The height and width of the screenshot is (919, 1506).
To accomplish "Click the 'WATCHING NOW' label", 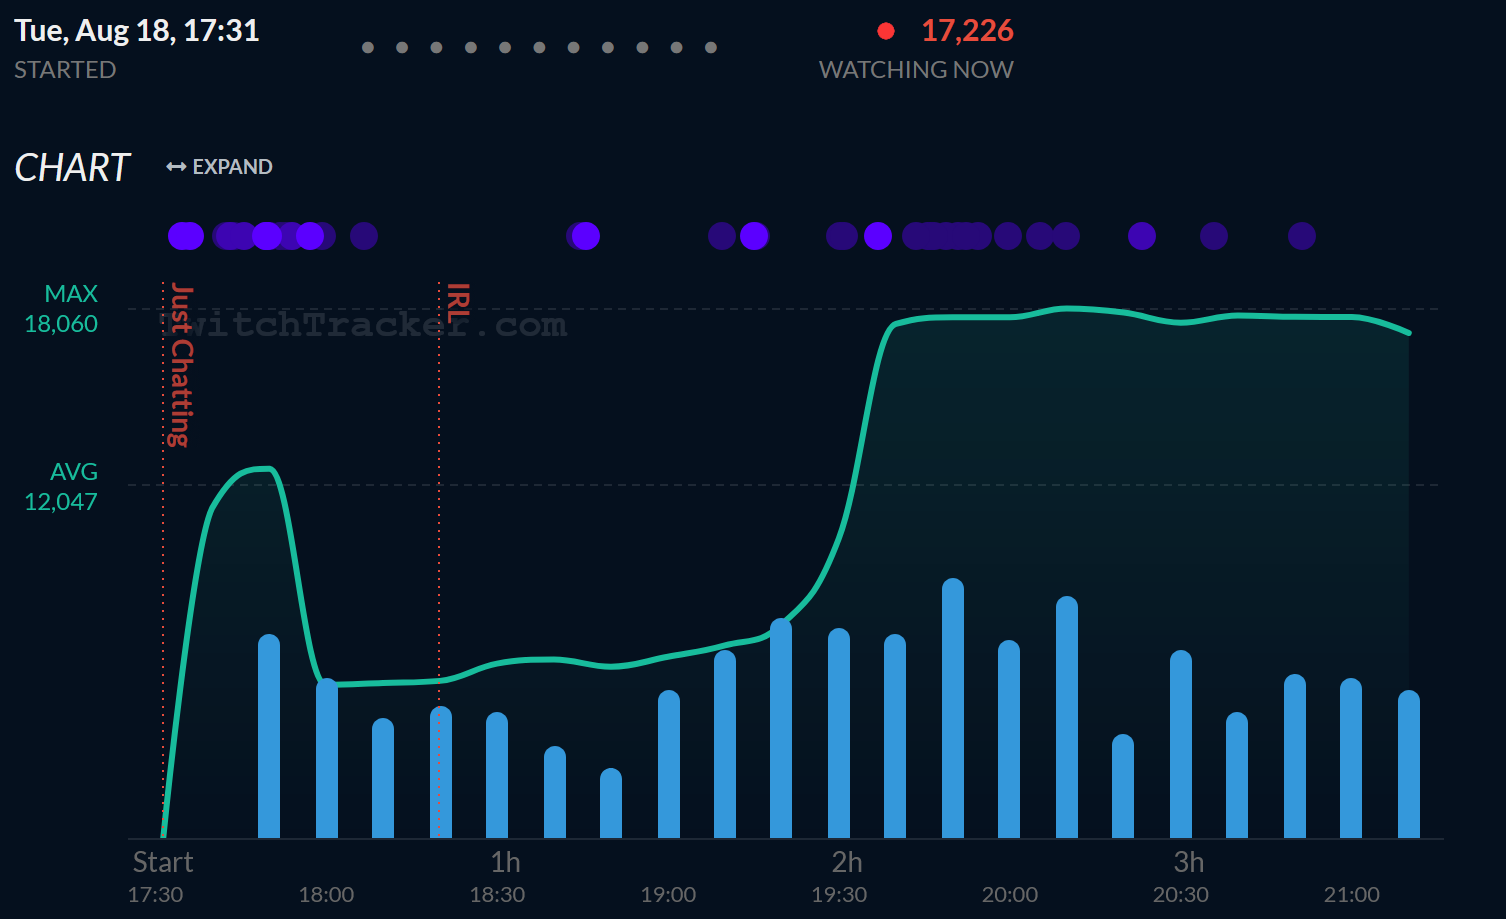I will click(x=916, y=70).
